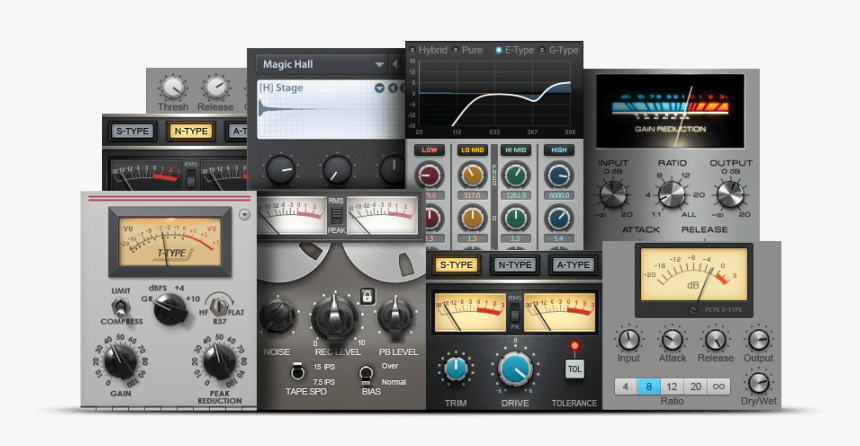Click the green HI MID Q knob

(x=516, y=218)
